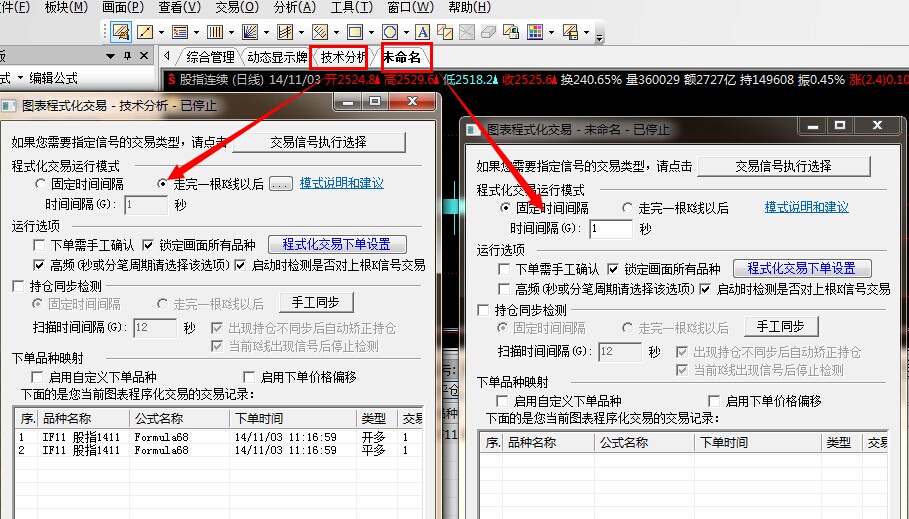
Task: Click the greyed crossed-box toolbar icon
Action: 467,32
